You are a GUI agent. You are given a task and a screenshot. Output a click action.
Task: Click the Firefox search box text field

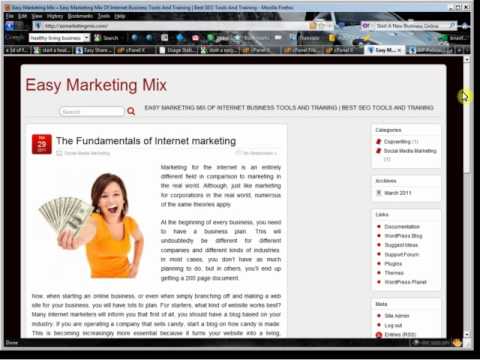pyautogui.click(x=409, y=26)
